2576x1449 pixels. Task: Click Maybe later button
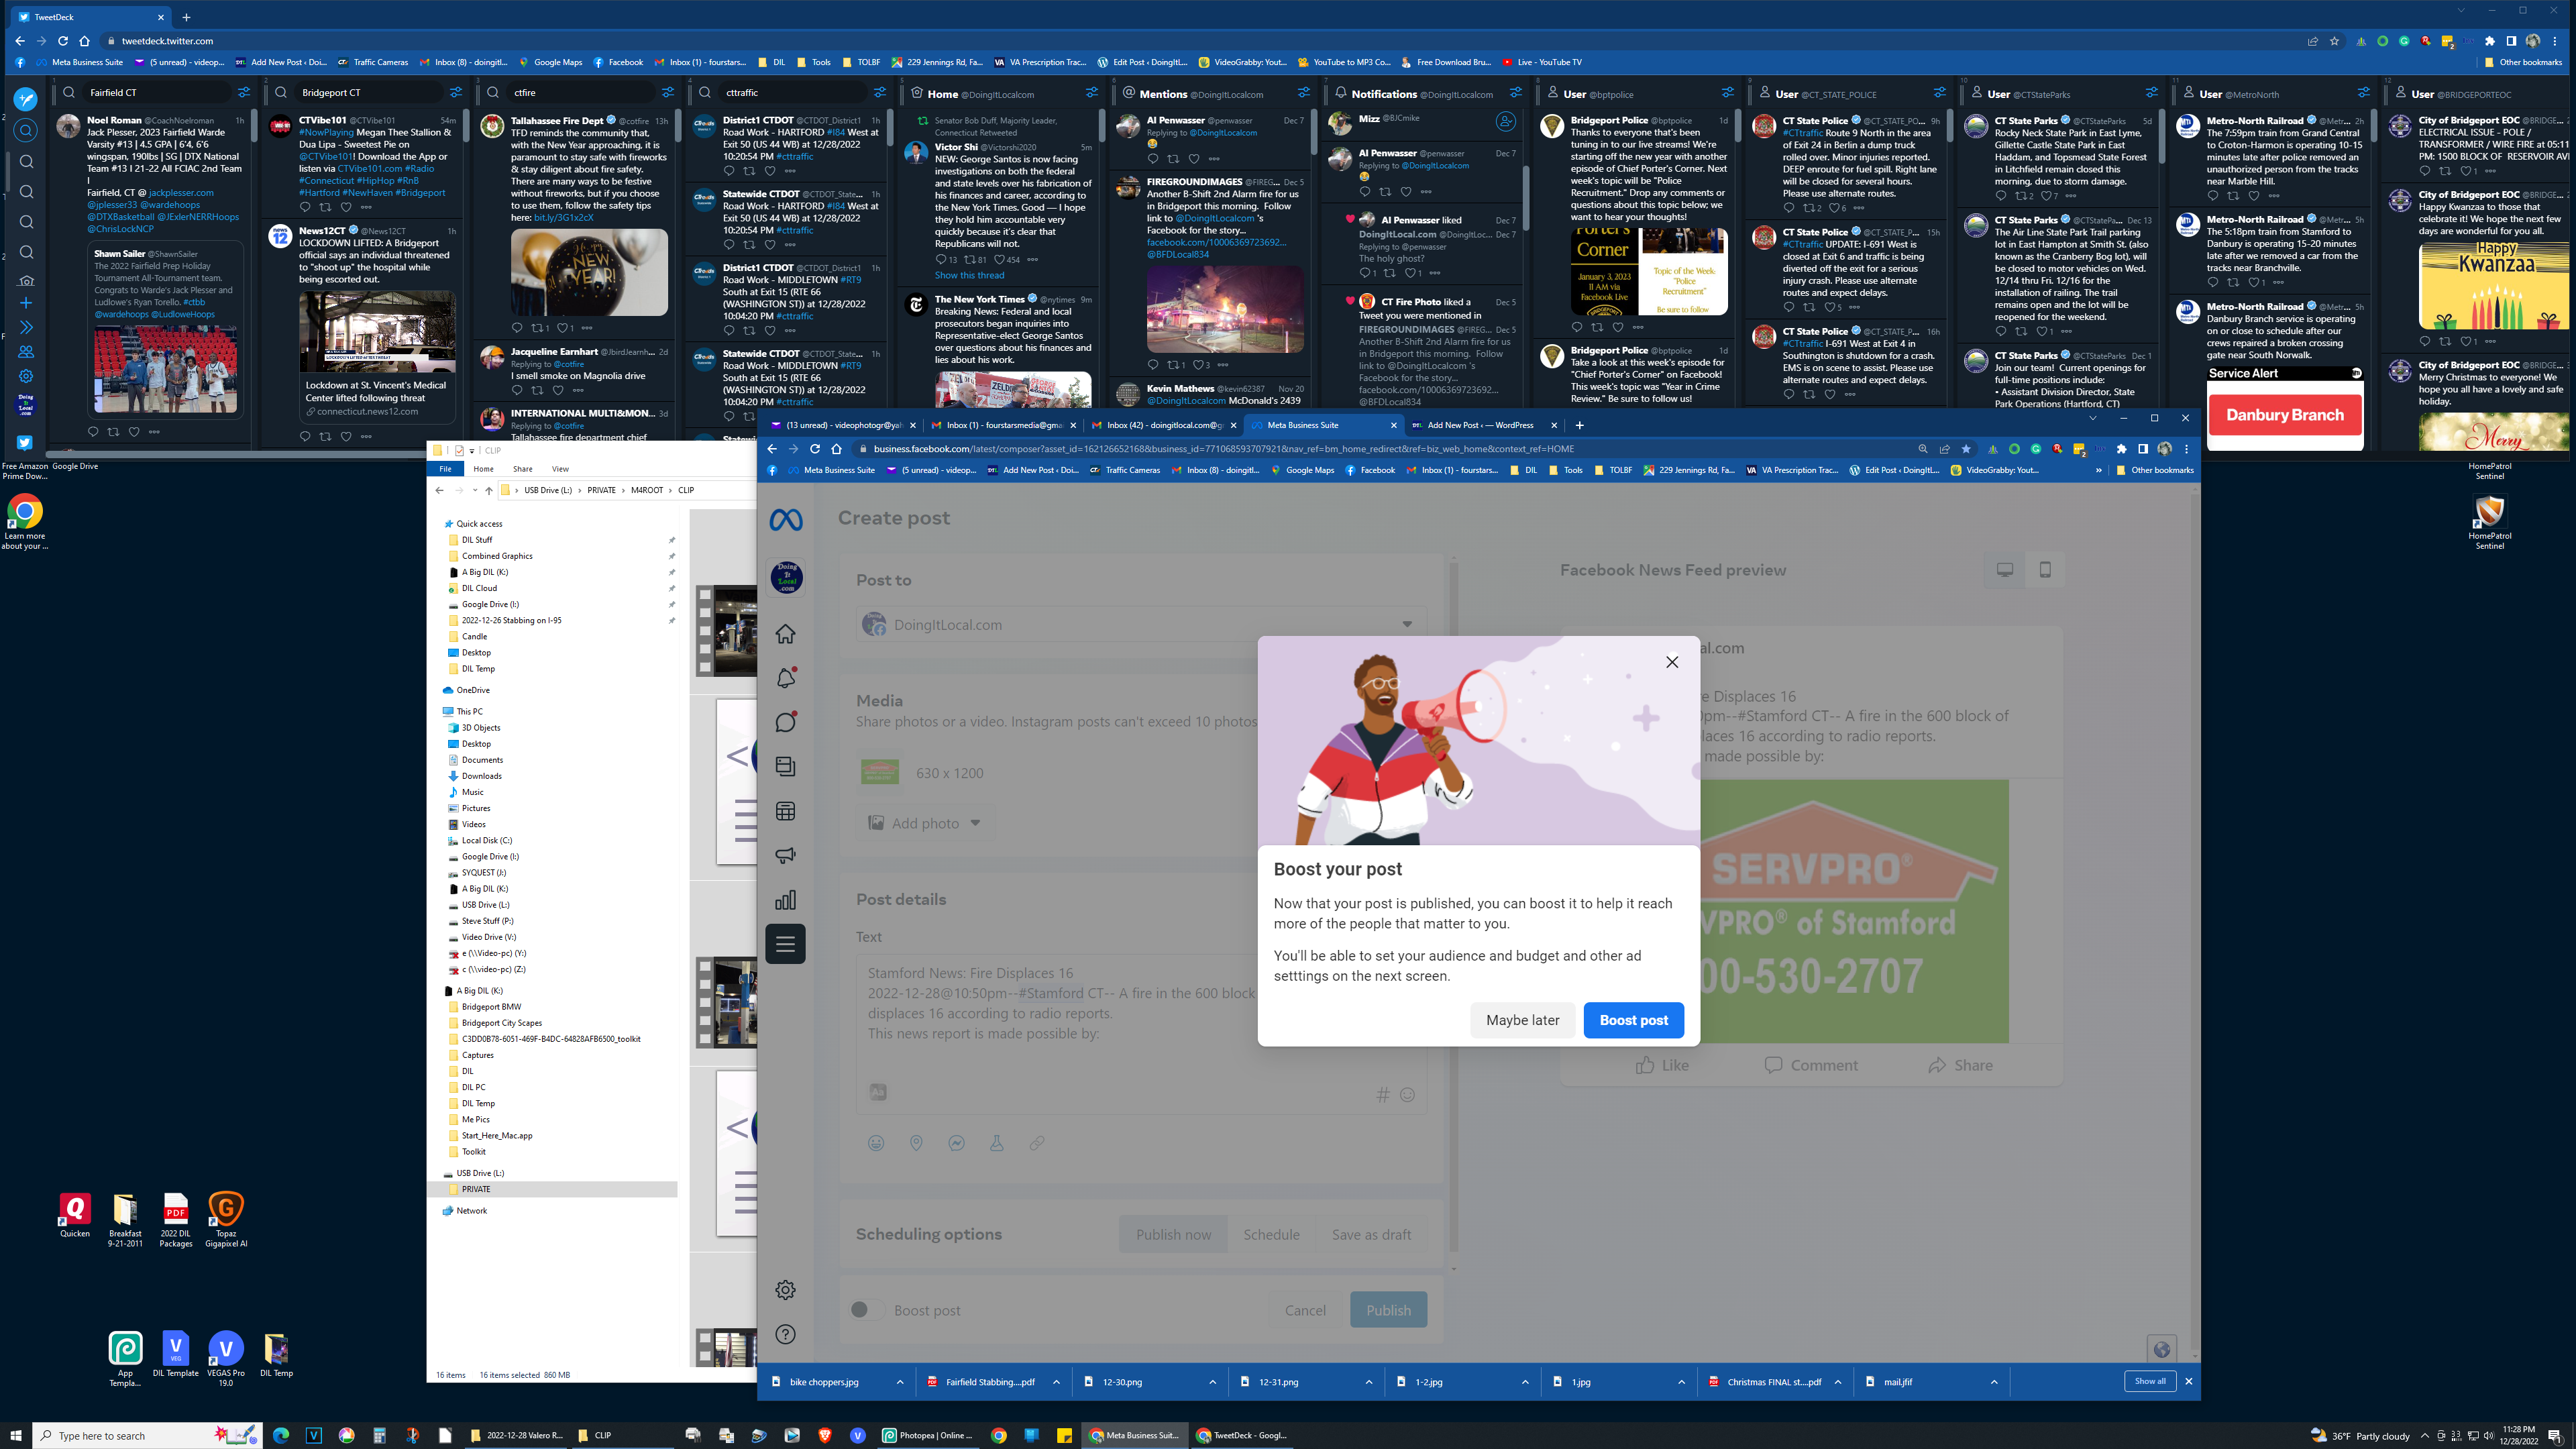click(1522, 1020)
